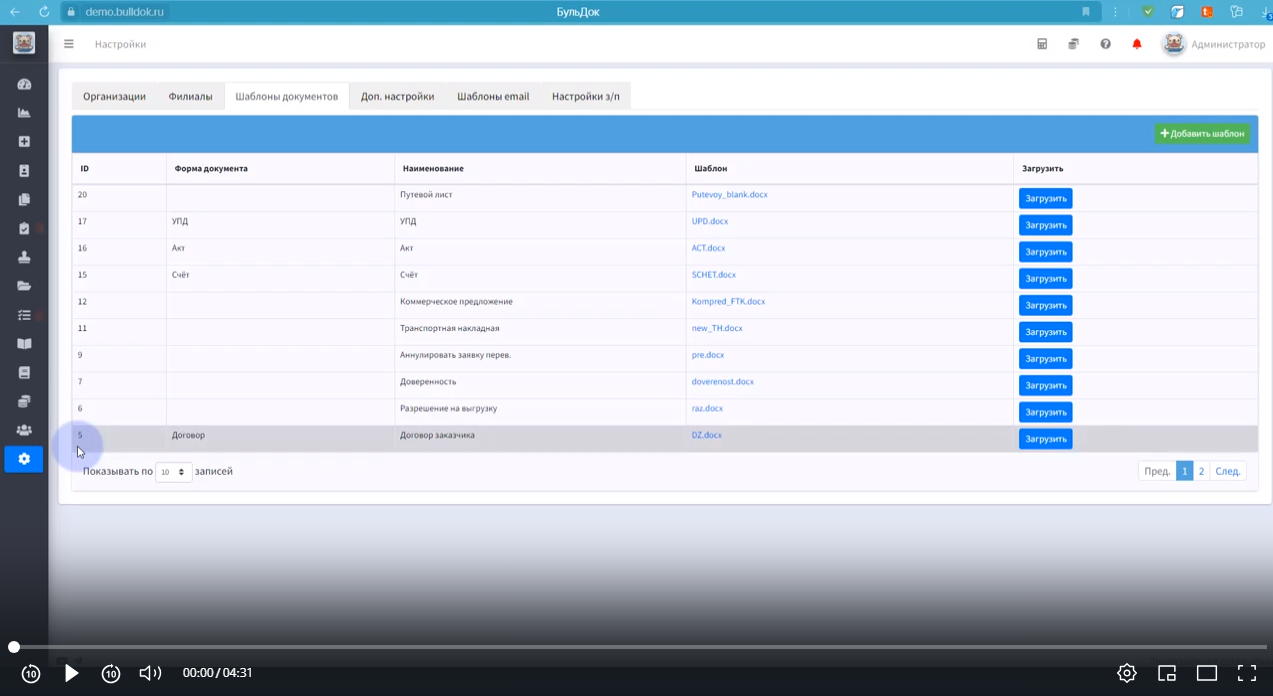Skip the video forward 10 seconds

pyautogui.click(x=111, y=673)
